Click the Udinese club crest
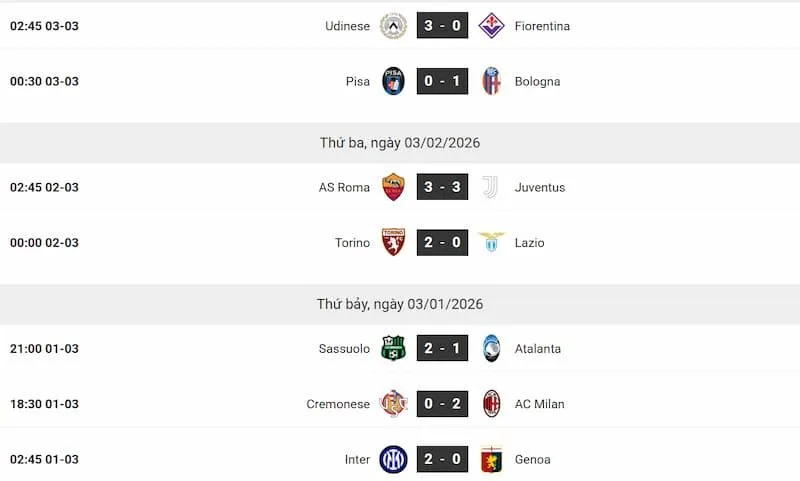 point(393,26)
